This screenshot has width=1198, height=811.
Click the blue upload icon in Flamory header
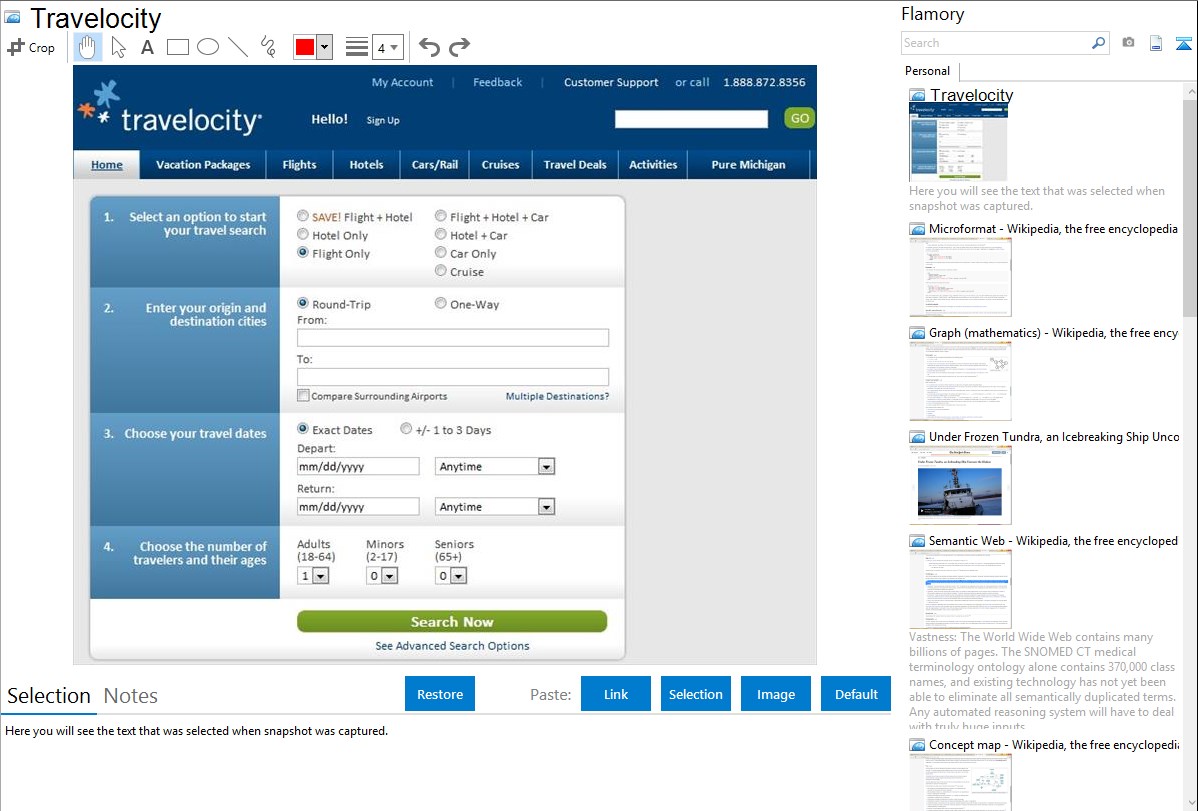(1183, 43)
